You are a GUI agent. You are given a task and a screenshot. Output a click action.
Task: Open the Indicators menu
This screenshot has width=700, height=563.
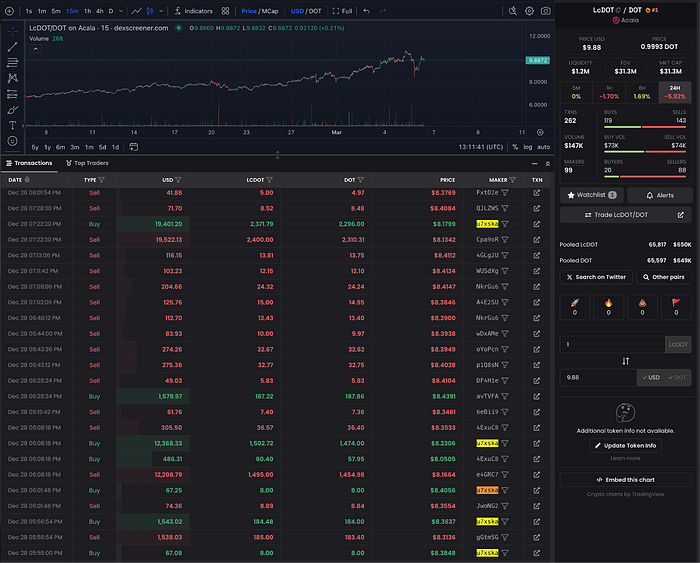click(x=194, y=11)
